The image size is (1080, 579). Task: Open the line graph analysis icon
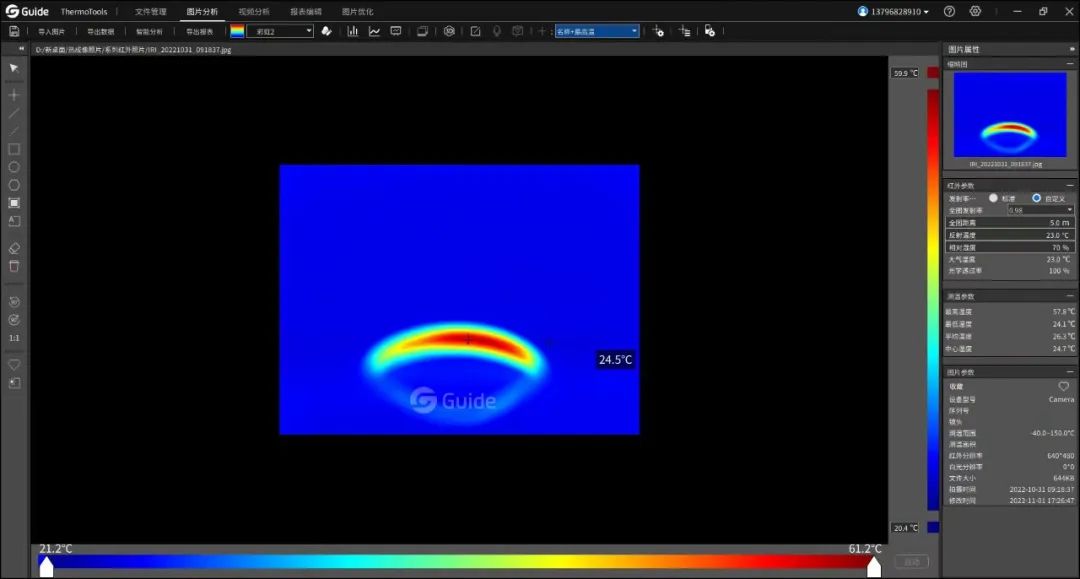tap(374, 31)
